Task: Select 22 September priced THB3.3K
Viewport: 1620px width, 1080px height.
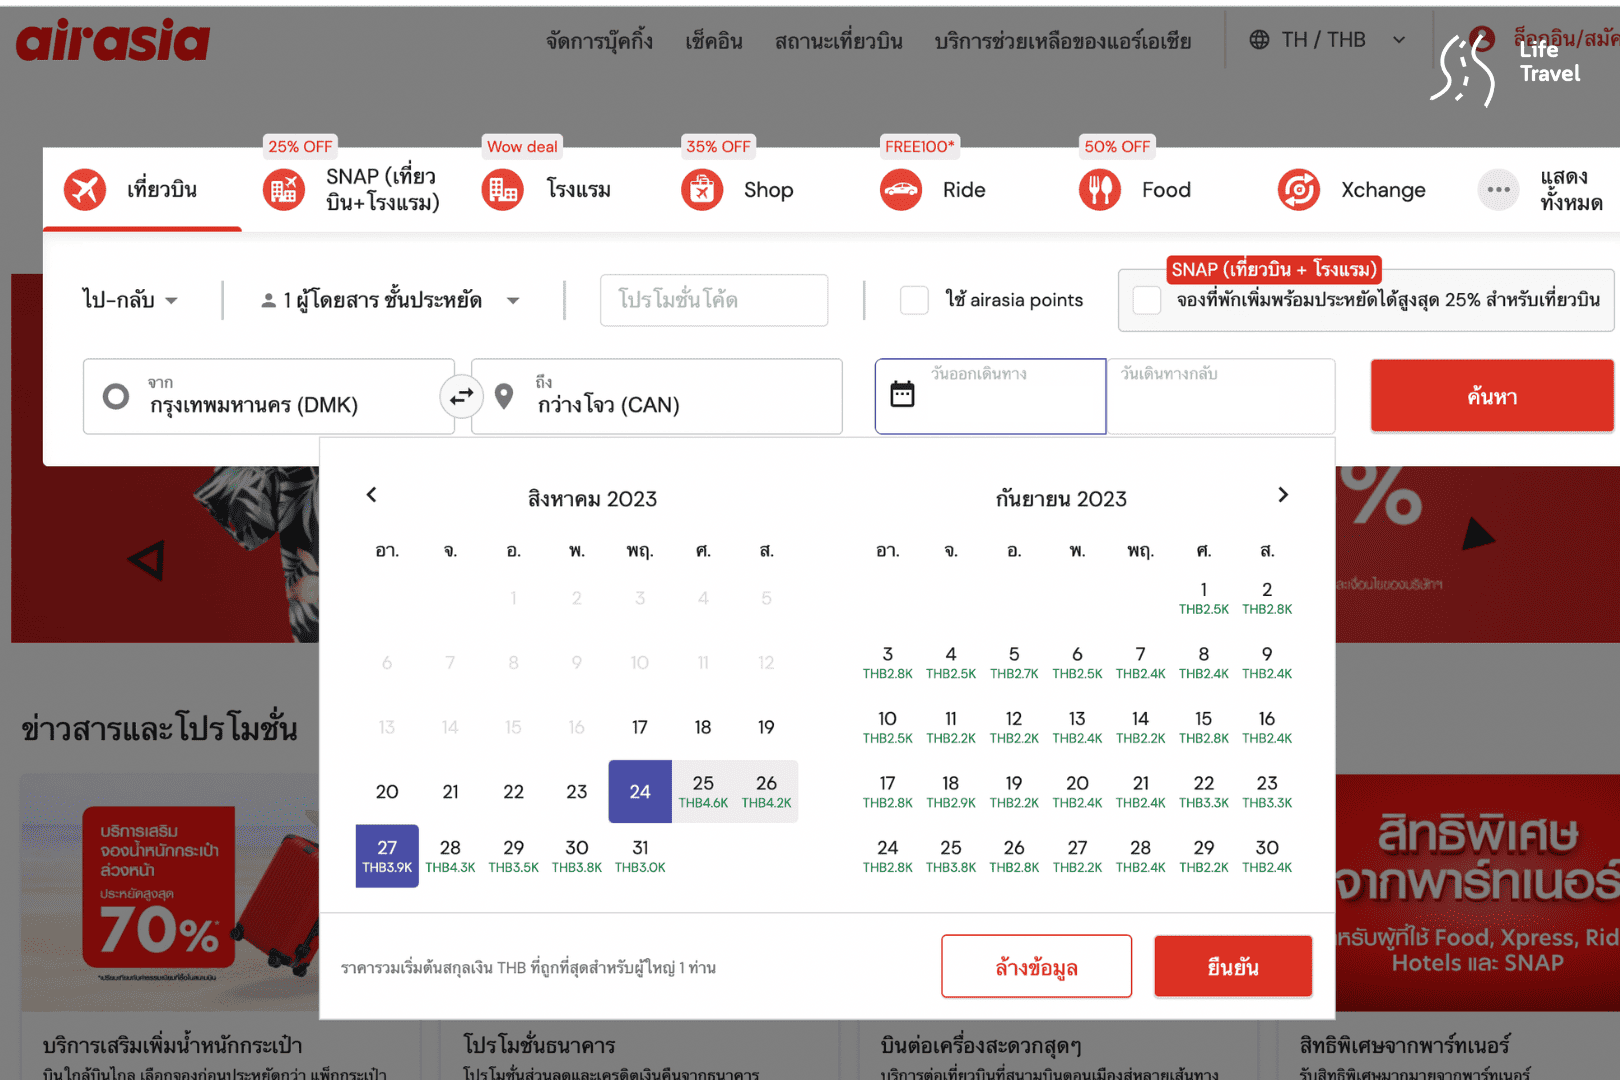Action: point(1203,791)
